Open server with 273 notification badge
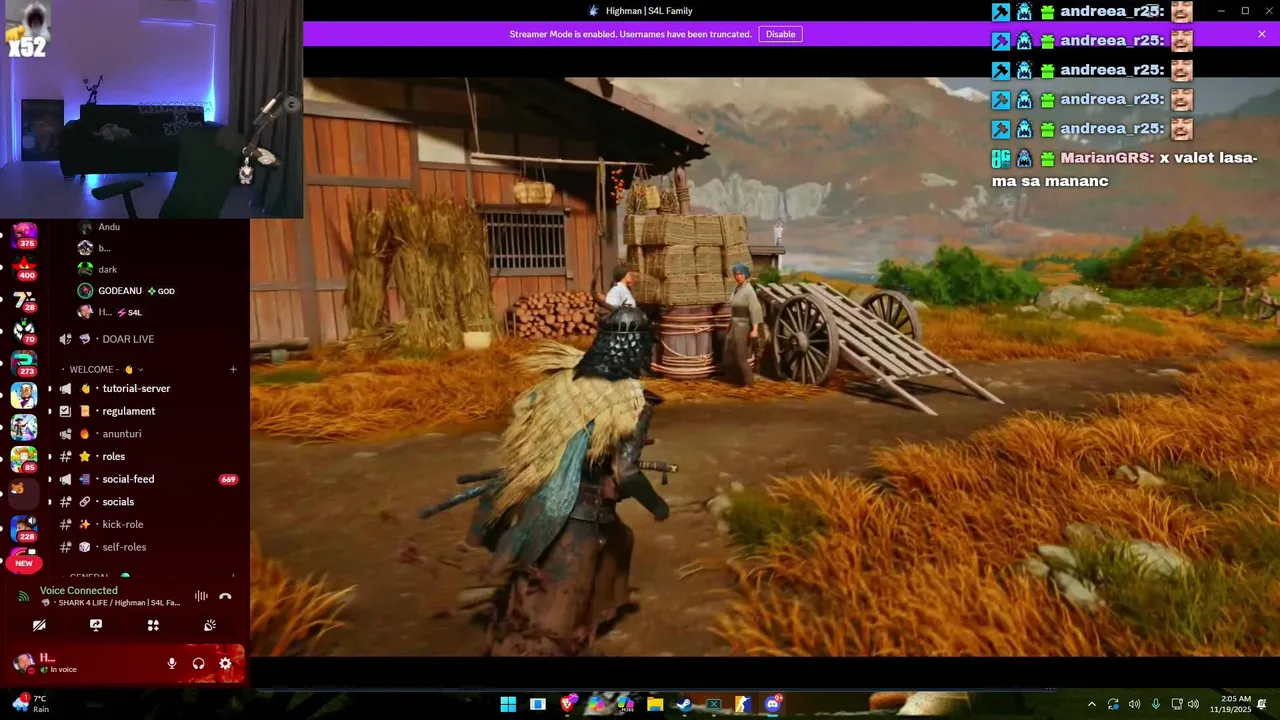 point(24,364)
